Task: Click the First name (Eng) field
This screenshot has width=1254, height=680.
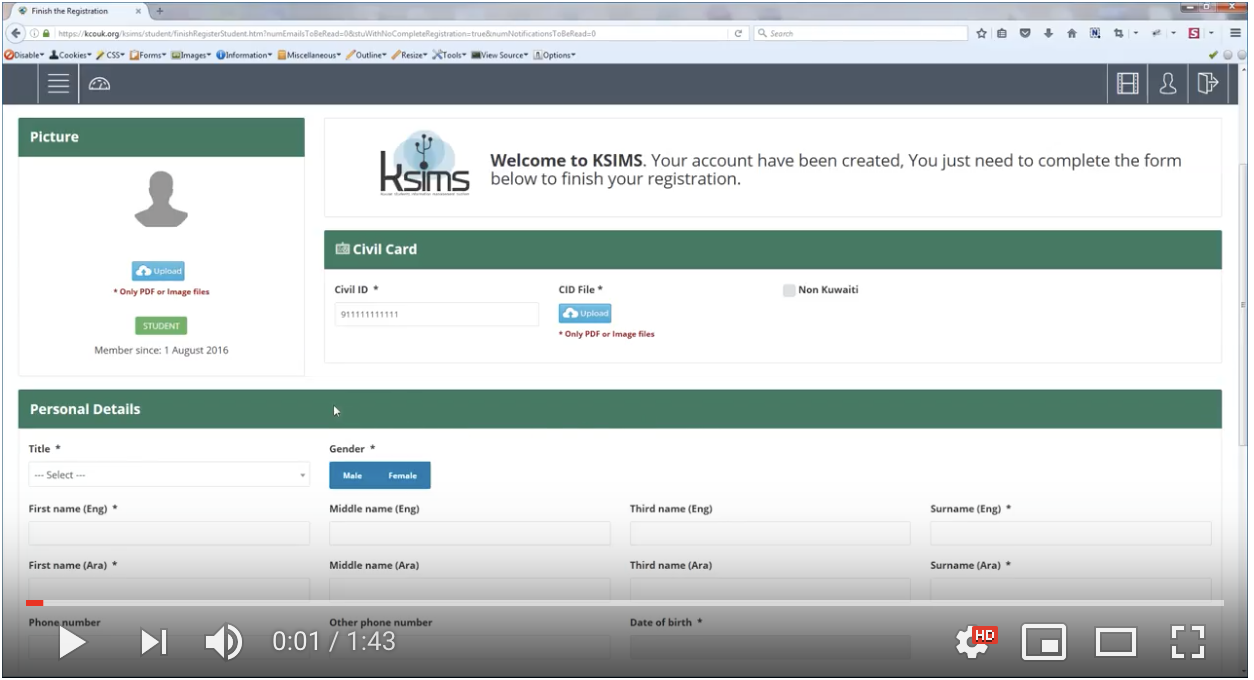Action: click(169, 533)
